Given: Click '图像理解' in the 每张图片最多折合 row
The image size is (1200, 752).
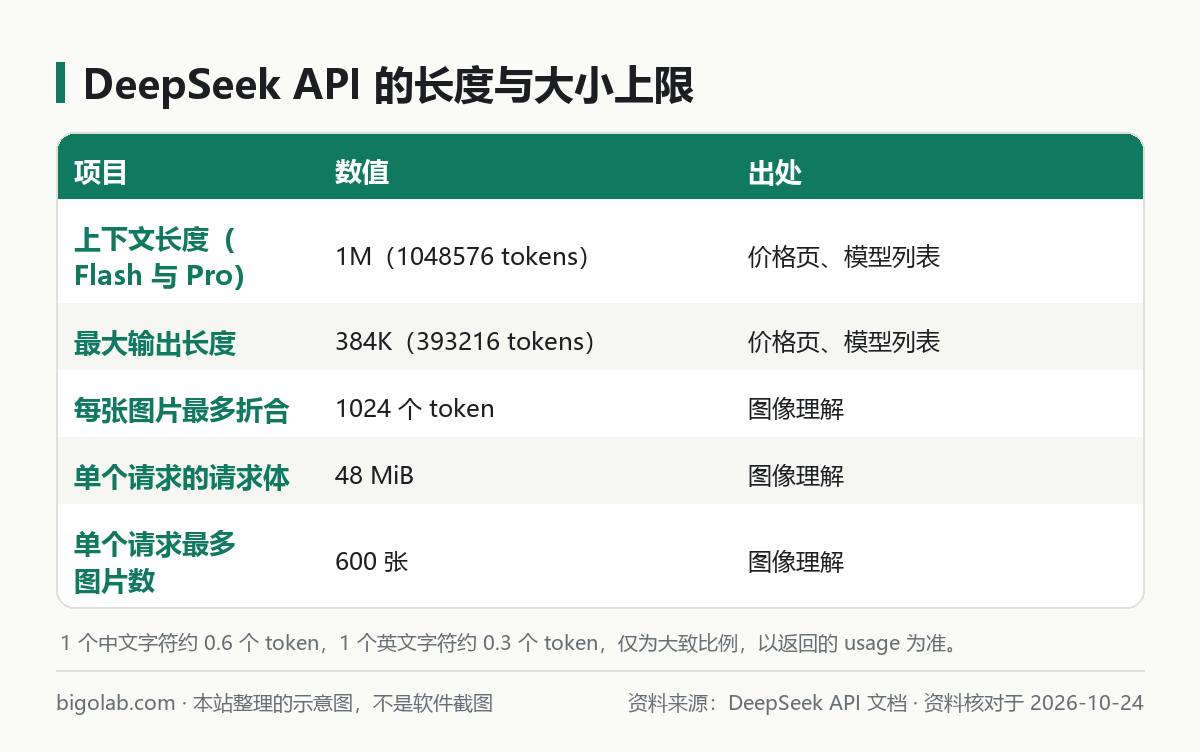Looking at the screenshot, I should (796, 409).
